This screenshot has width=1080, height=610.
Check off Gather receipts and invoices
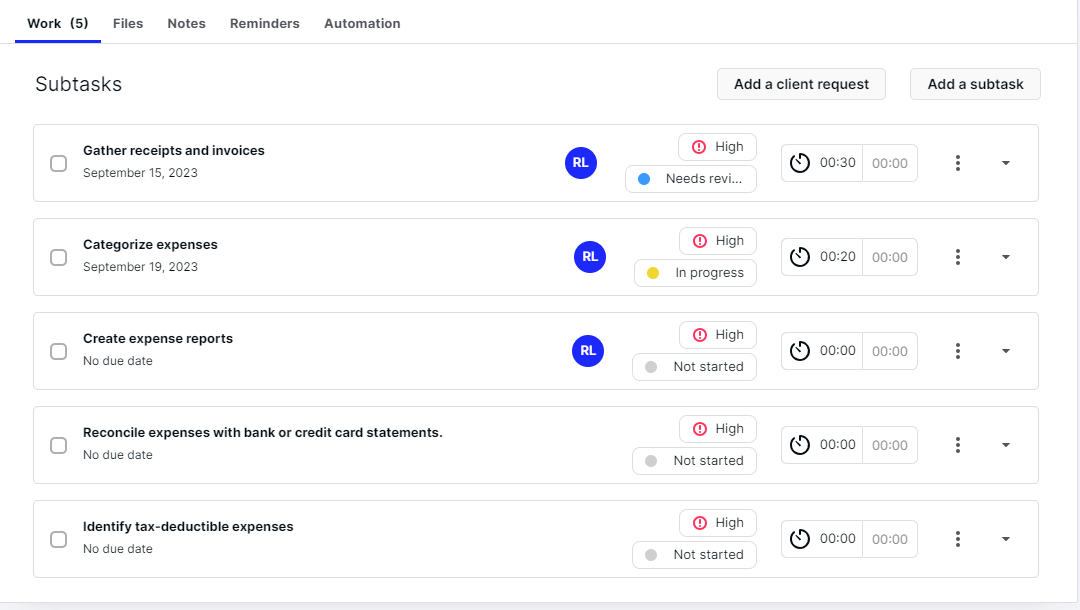(59, 163)
